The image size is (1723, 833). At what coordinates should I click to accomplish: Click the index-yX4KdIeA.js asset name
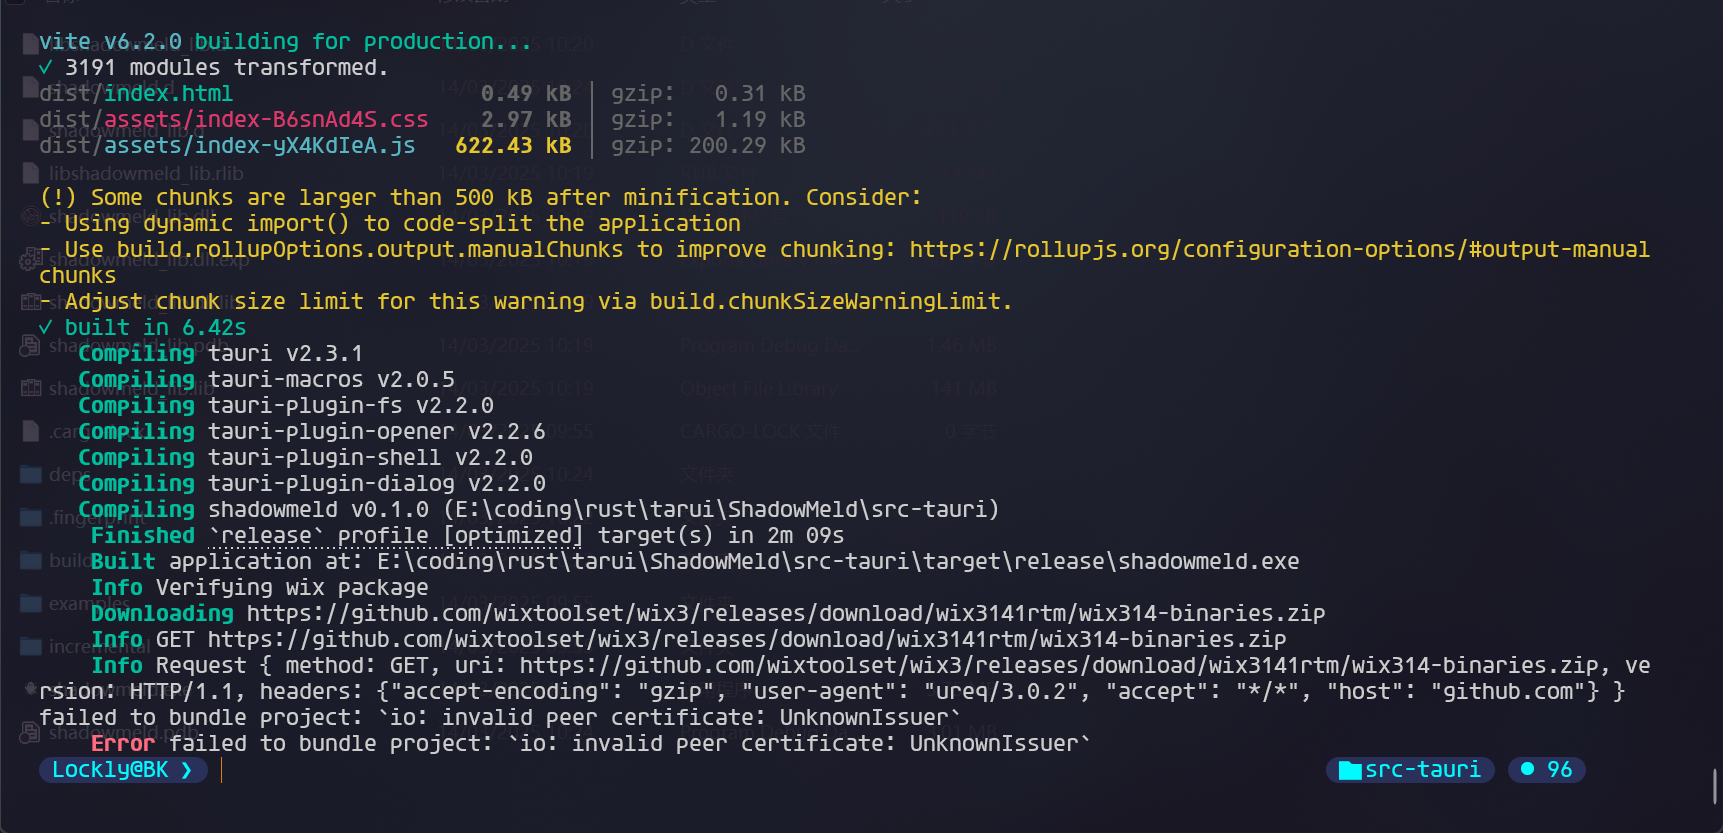coord(259,145)
